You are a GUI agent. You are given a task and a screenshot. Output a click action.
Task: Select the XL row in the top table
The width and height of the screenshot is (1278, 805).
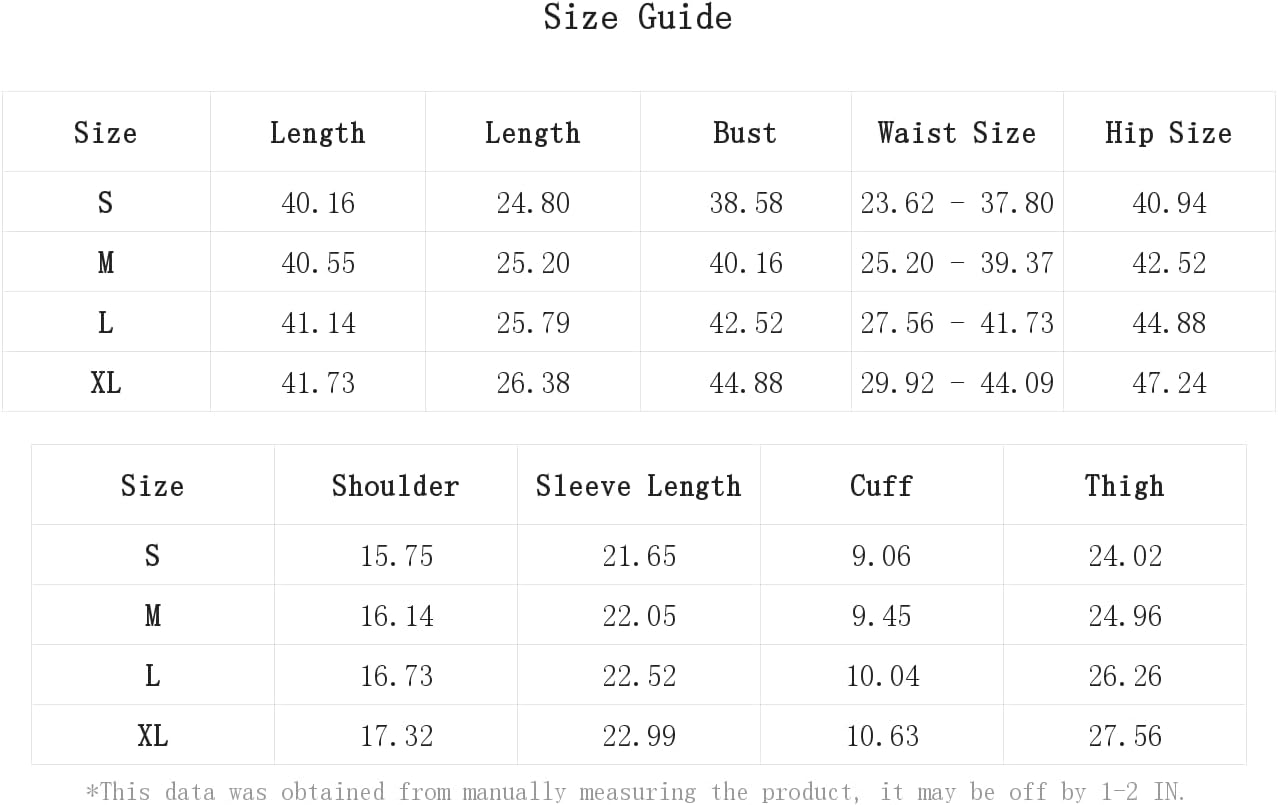[x=638, y=382]
